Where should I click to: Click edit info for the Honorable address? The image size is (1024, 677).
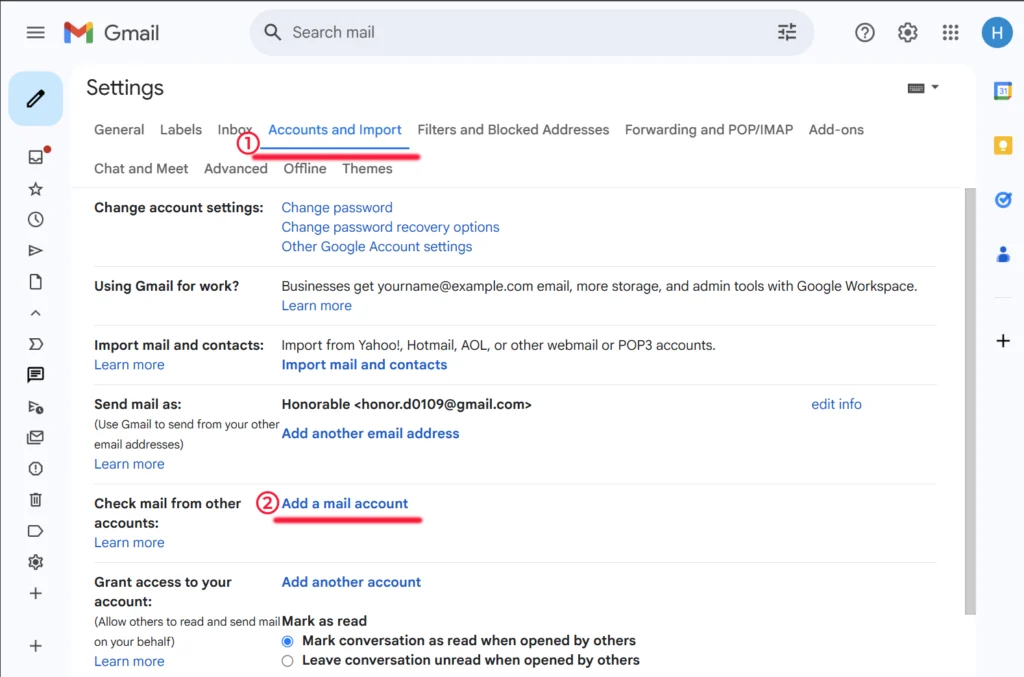[837, 405]
